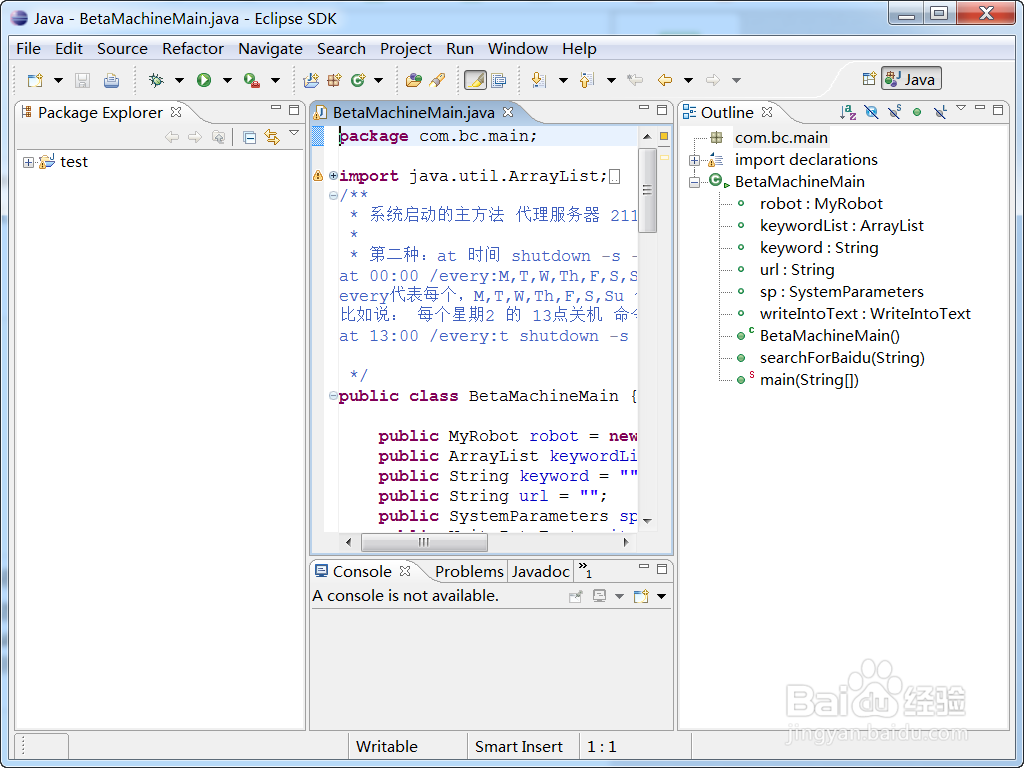Close the BetaMachineMain.java editor tab
This screenshot has width=1024, height=768.
(x=507, y=112)
